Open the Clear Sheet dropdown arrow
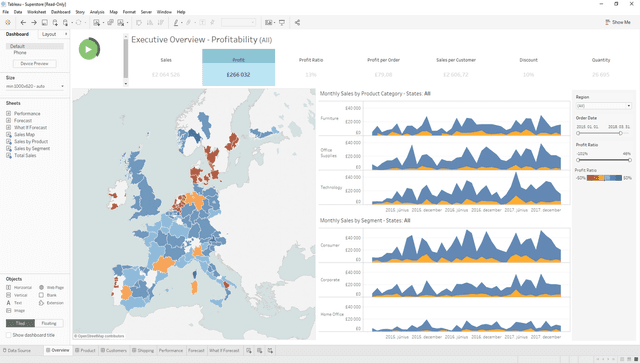Image resolution: width=640 pixels, height=363 pixels. point(127,23)
